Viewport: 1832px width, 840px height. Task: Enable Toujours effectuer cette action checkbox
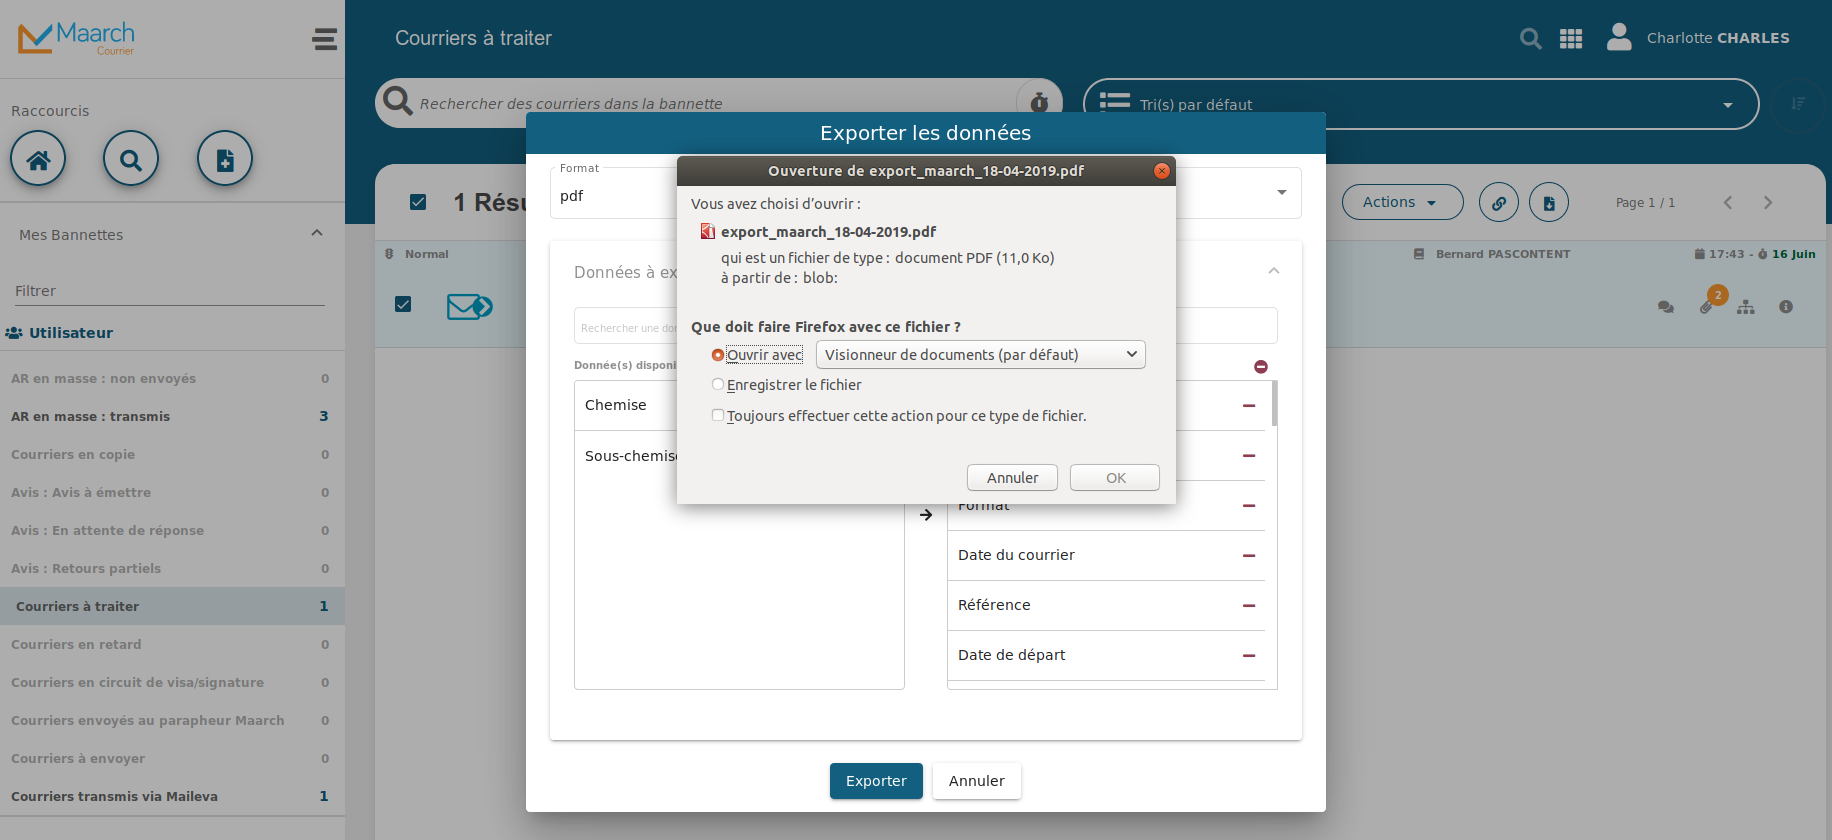click(717, 416)
